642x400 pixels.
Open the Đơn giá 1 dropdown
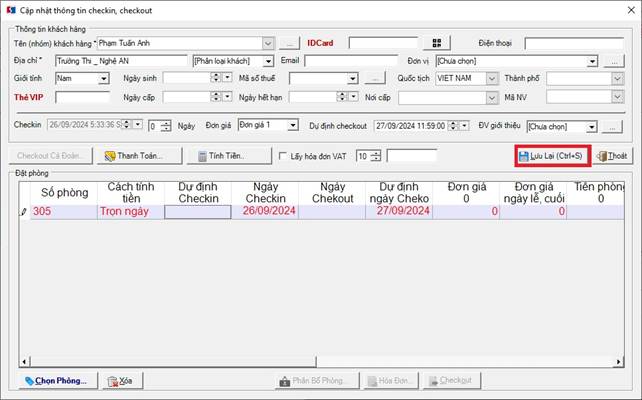tap(293, 125)
